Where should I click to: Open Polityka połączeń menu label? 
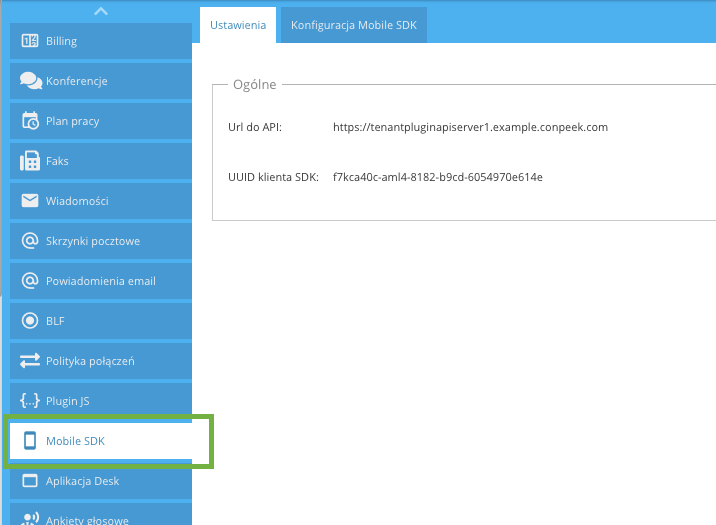(x=90, y=361)
